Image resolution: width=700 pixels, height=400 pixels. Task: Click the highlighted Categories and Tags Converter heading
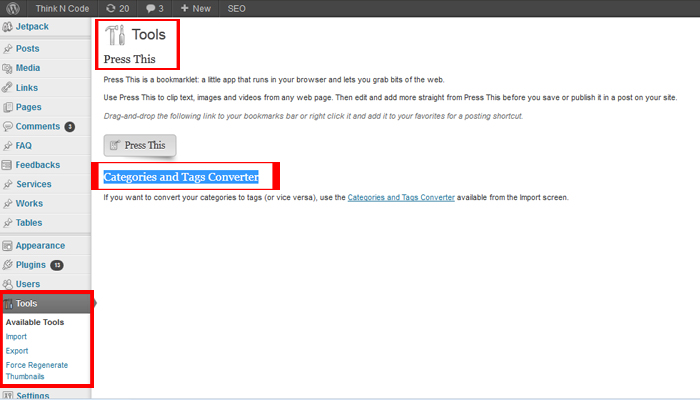pyautogui.click(x=181, y=177)
